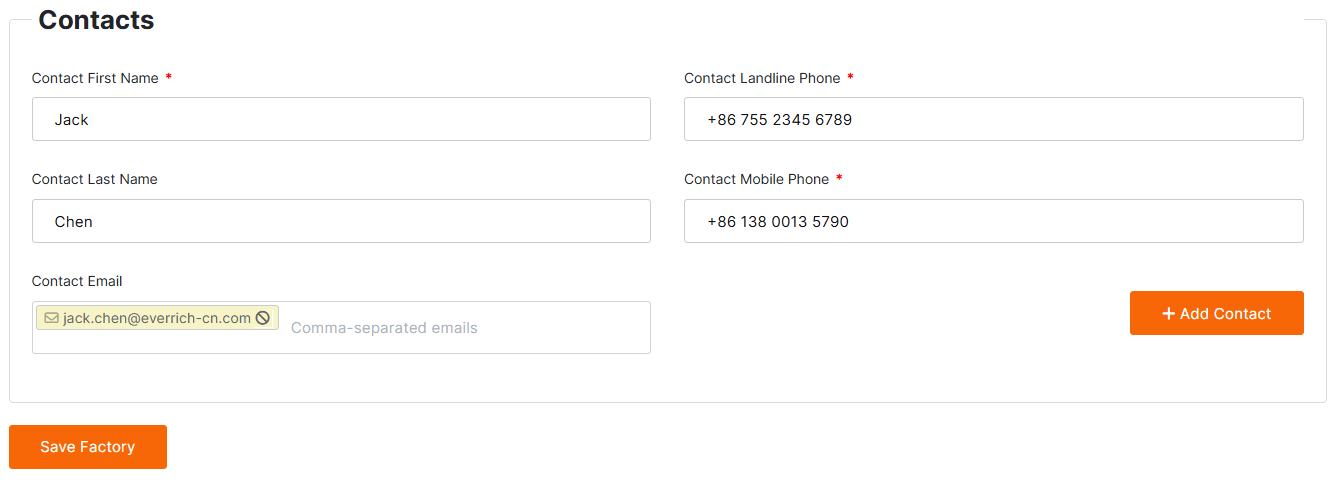Click the Add Contact button label
This screenshot has height=493, width=1335.
(x=1225, y=314)
